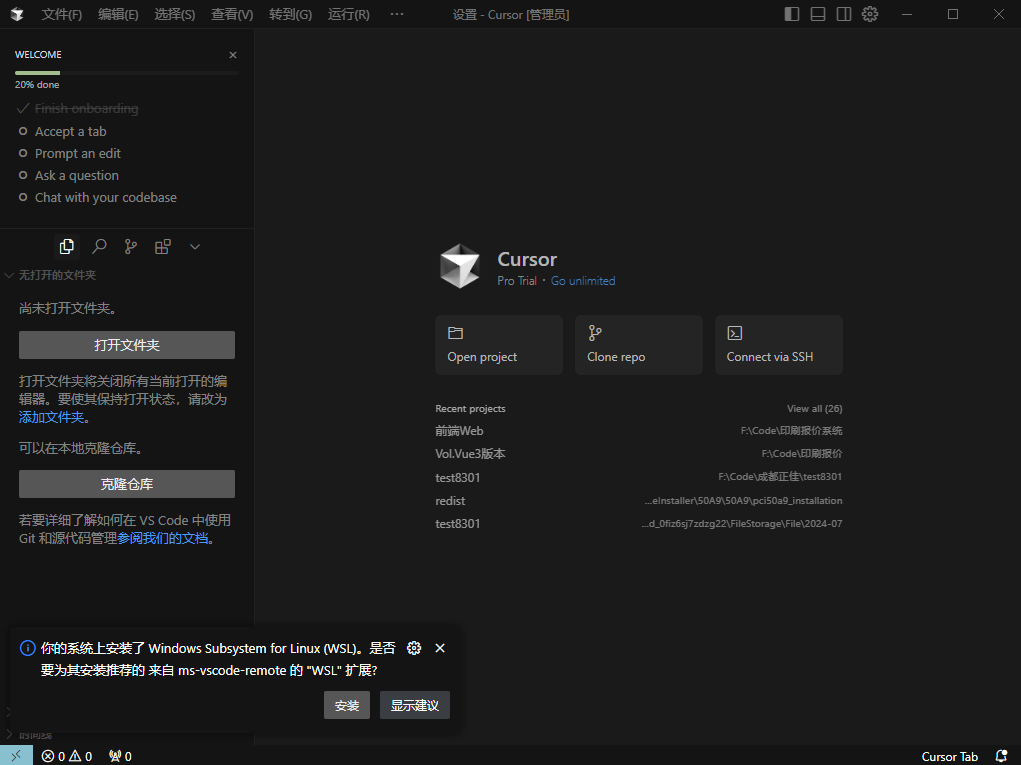This screenshot has width=1021, height=765.
Task: Click the Cursor logo in title bar
Action: point(17,14)
